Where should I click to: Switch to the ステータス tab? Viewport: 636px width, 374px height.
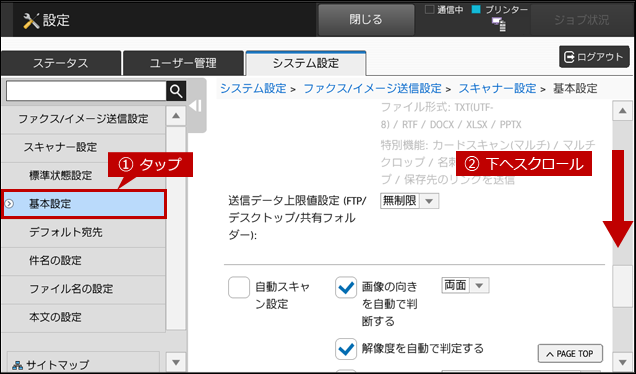(61, 63)
